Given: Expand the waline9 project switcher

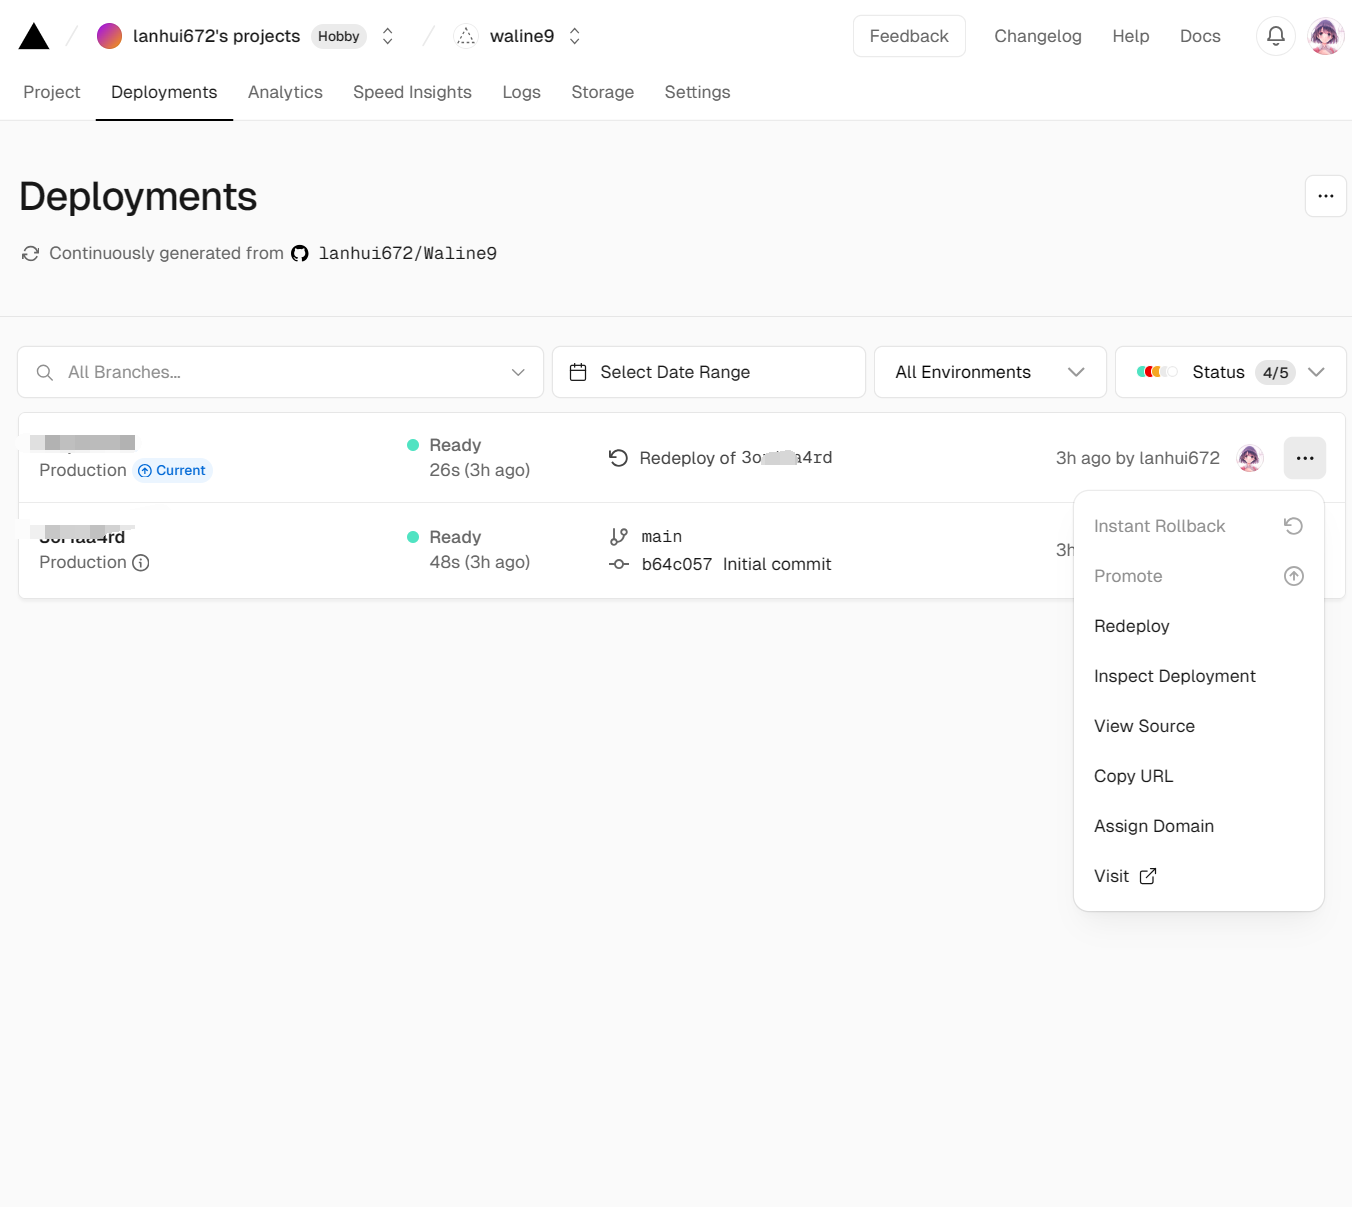Looking at the screenshot, I should pos(575,36).
